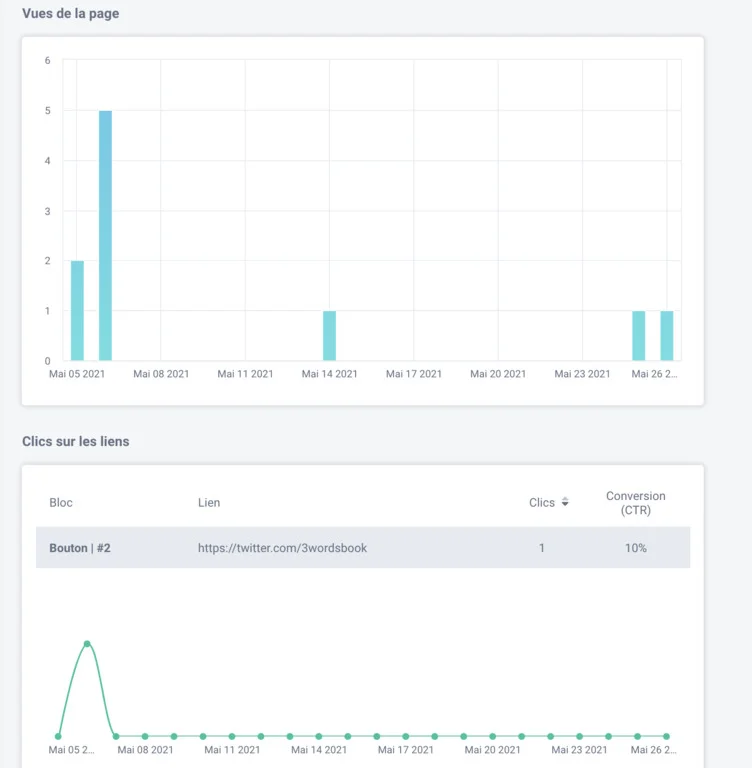The height and width of the screenshot is (768, 752).
Task: Click the tallest bar with value 5
Action: click(105, 235)
